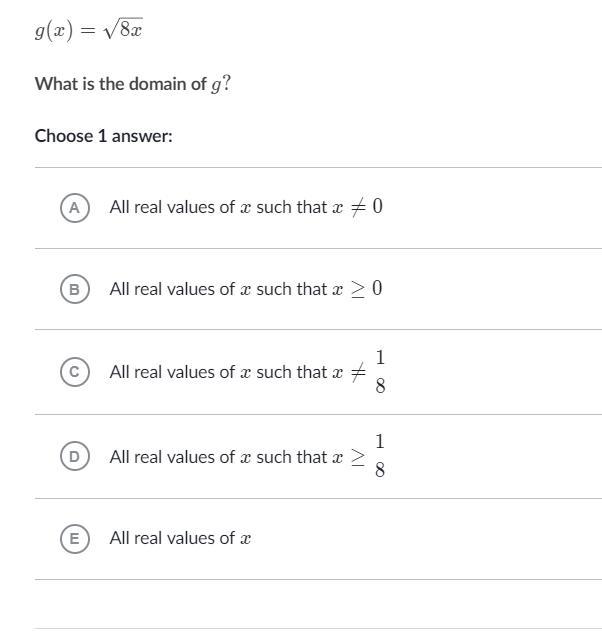
Task: Pick the answer text 'x ≥ 1/8'
Action: 245,457
